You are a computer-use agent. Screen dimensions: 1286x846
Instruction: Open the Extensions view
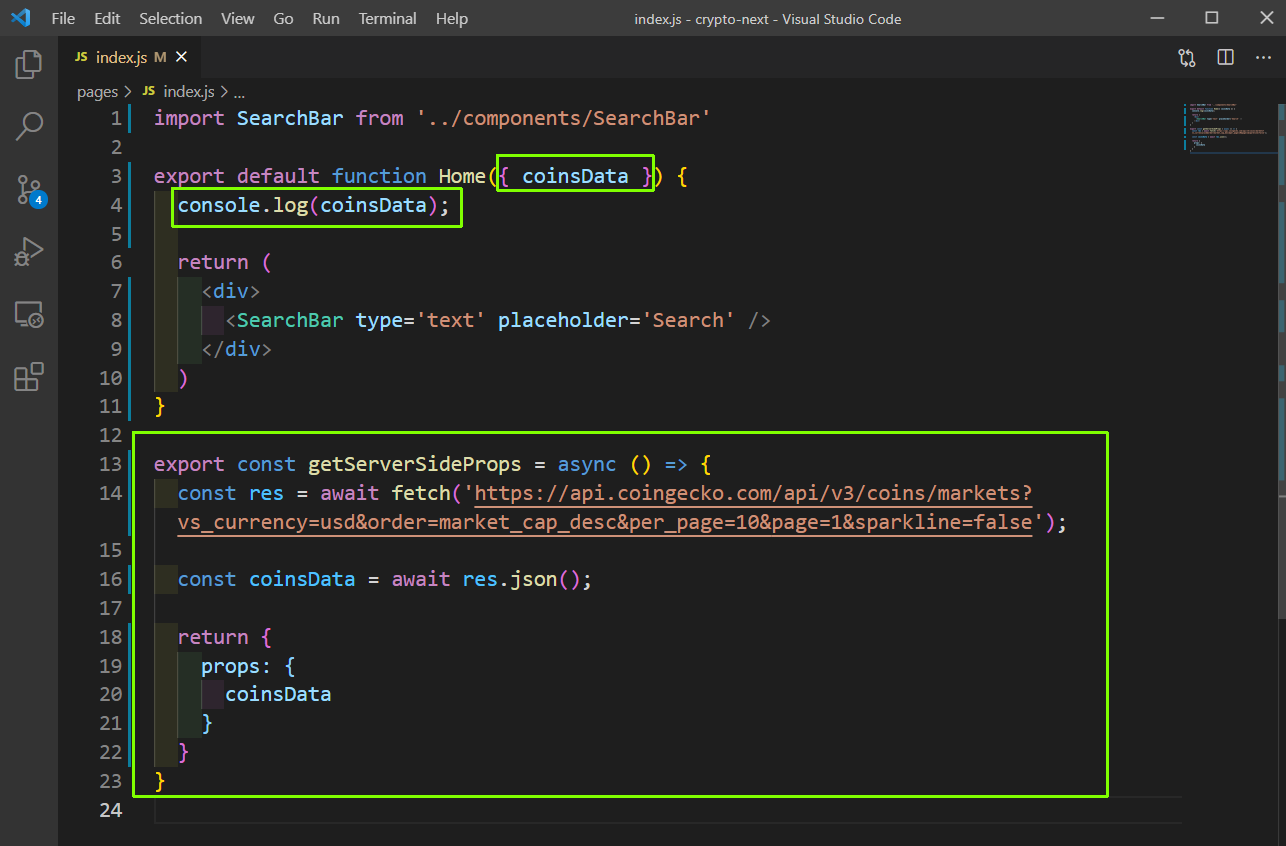pyautogui.click(x=29, y=377)
